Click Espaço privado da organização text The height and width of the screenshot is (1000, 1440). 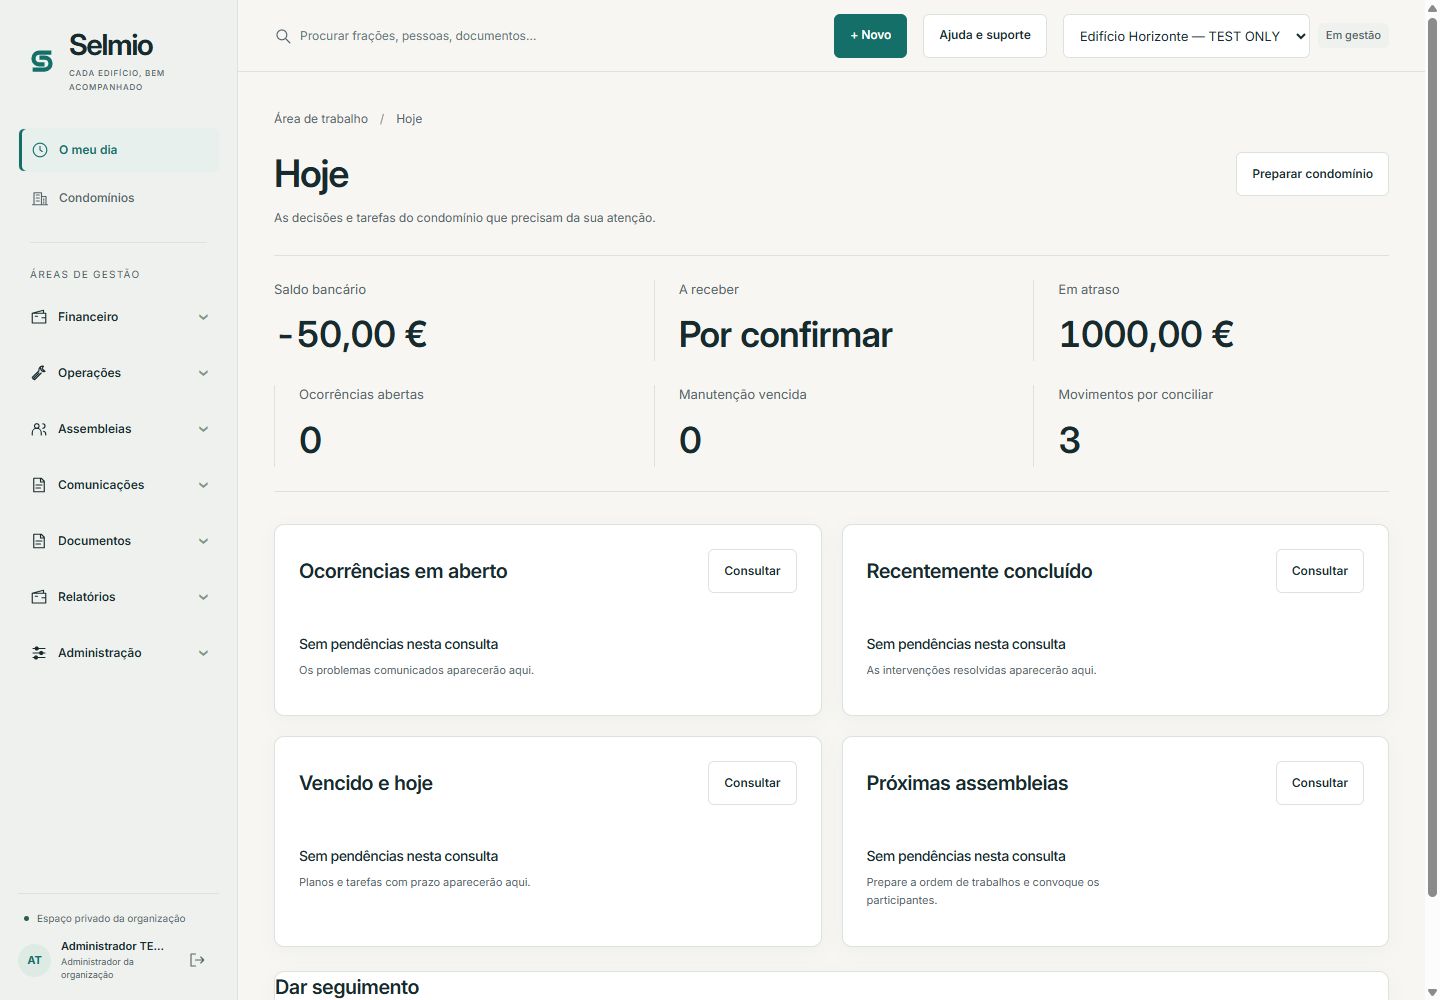click(x=111, y=919)
